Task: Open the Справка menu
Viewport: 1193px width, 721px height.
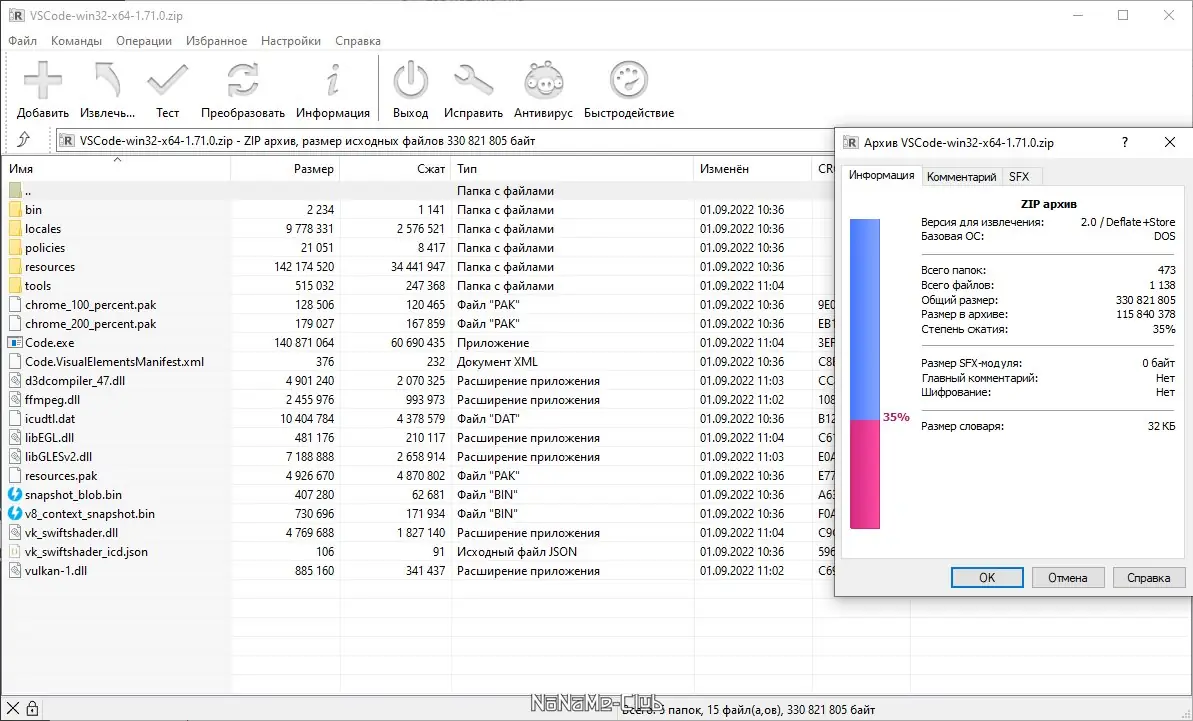Action: (x=358, y=40)
